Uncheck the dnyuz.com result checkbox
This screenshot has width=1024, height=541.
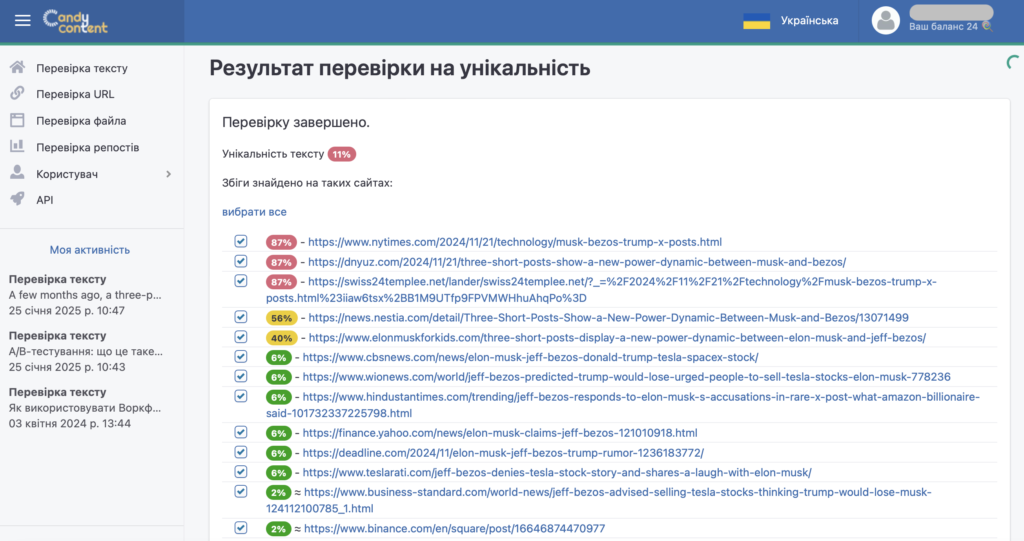(x=241, y=261)
